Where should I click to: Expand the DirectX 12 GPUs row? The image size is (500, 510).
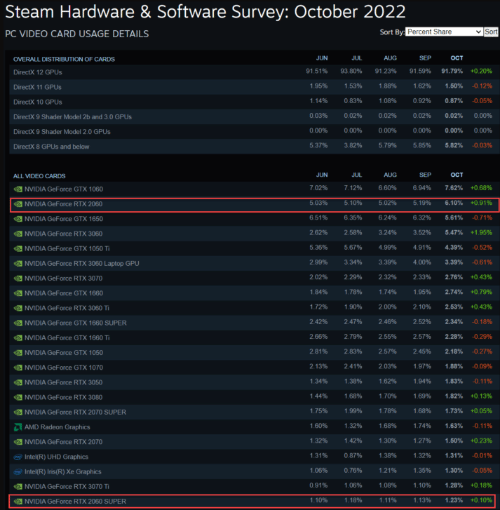pos(252,72)
